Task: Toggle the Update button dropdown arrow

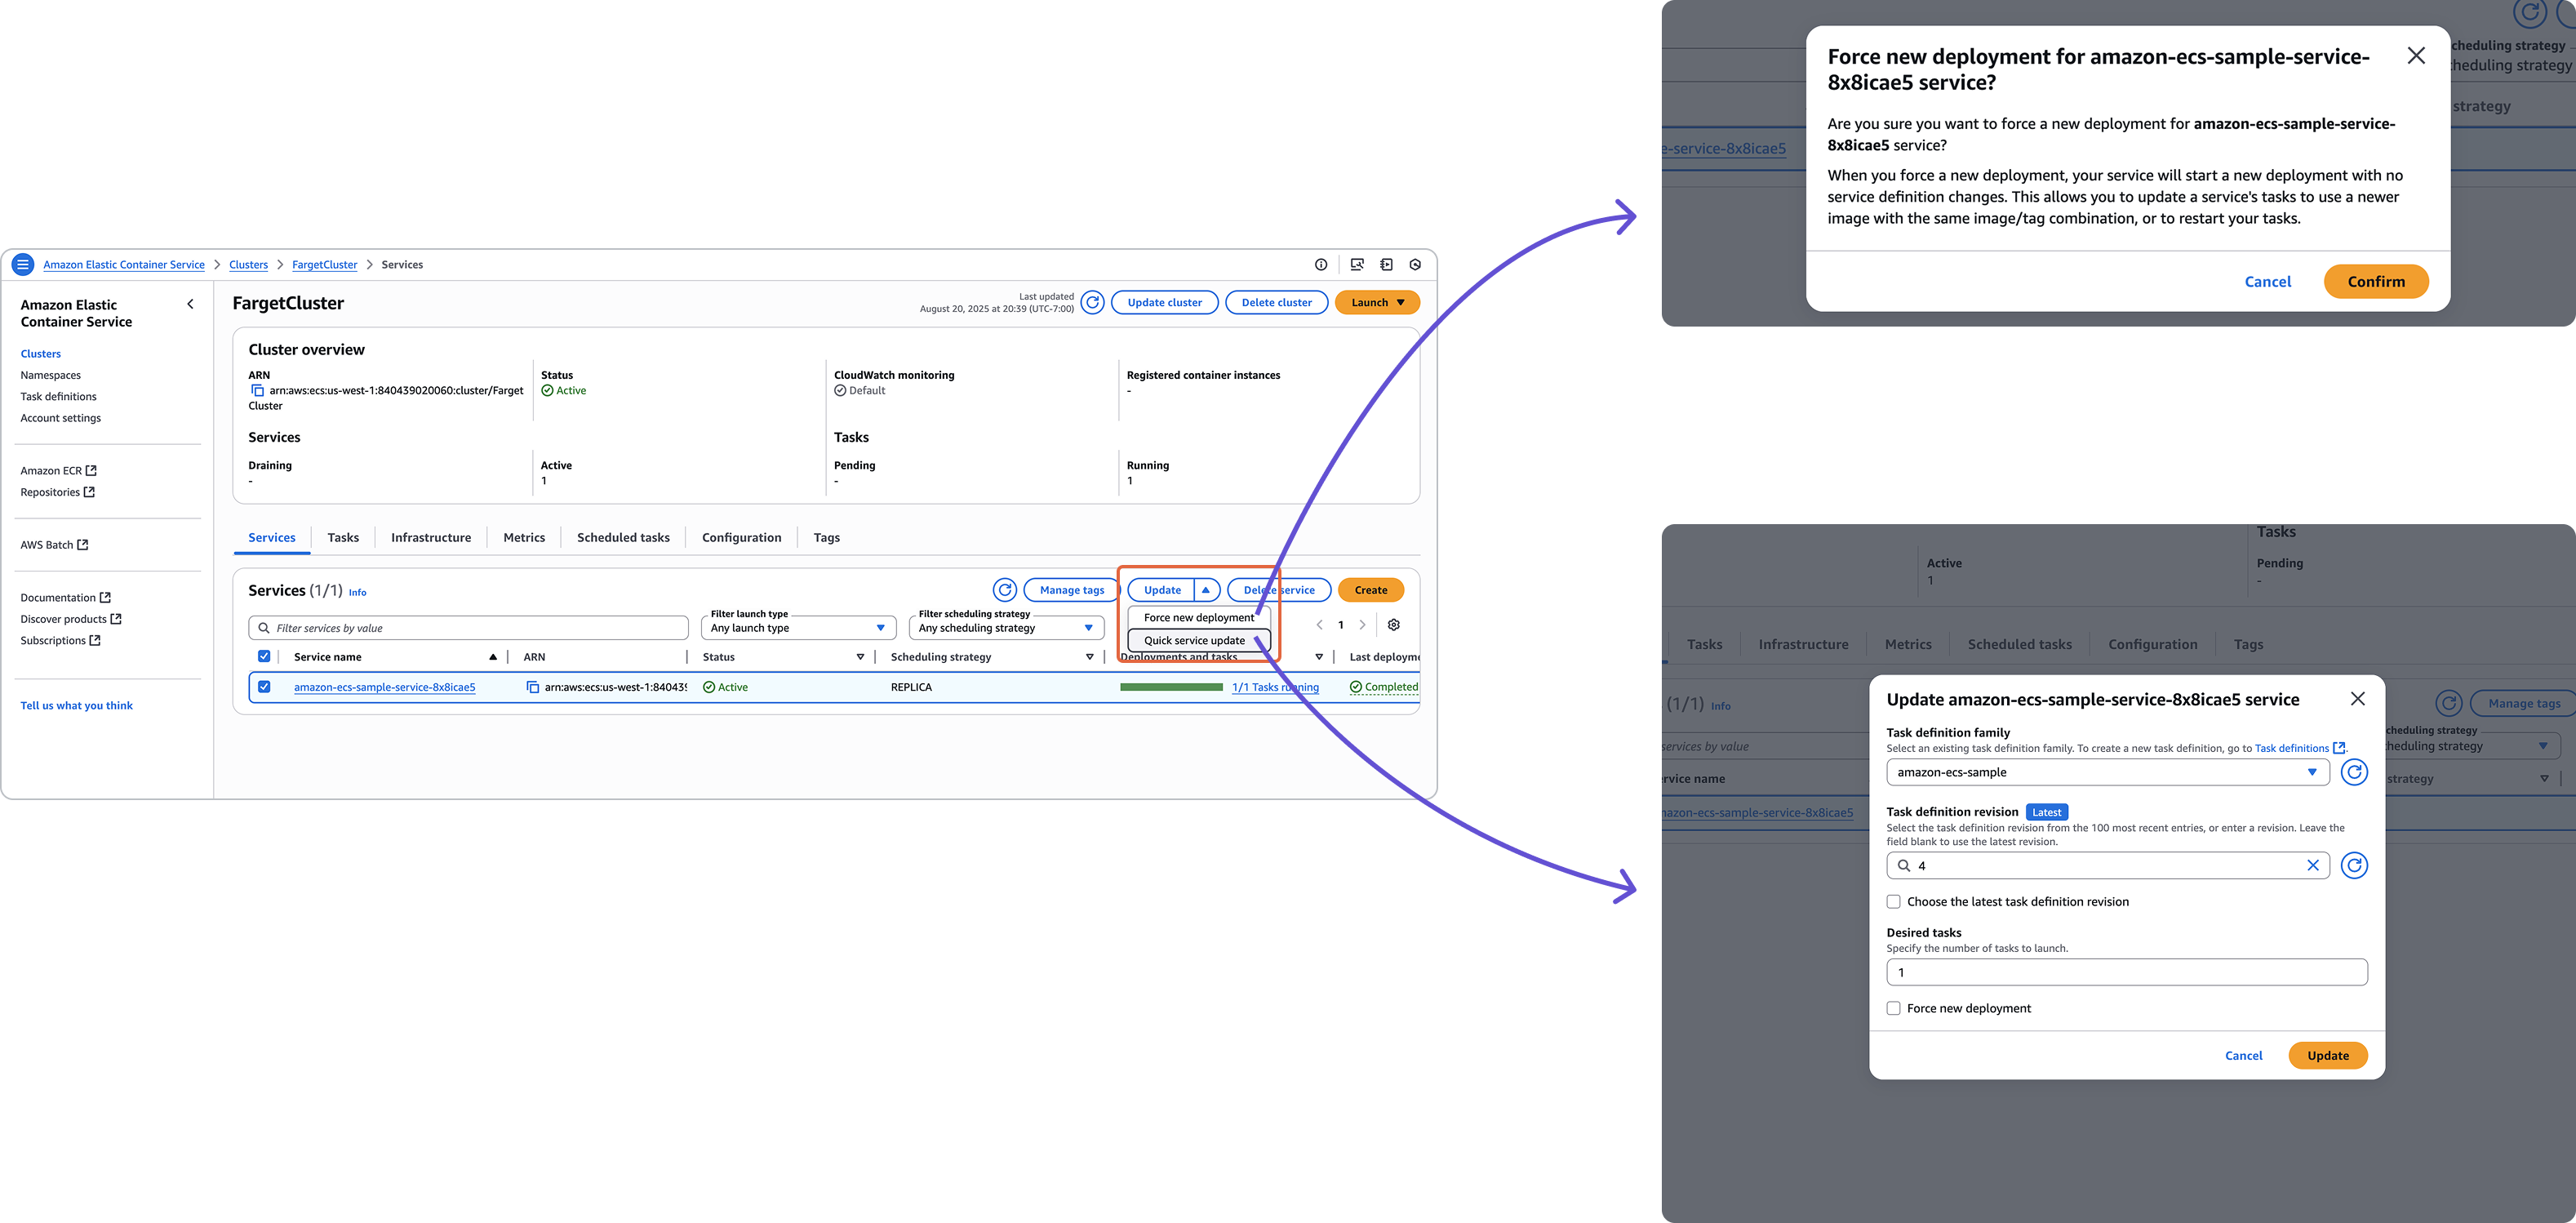Action: pos(1206,590)
